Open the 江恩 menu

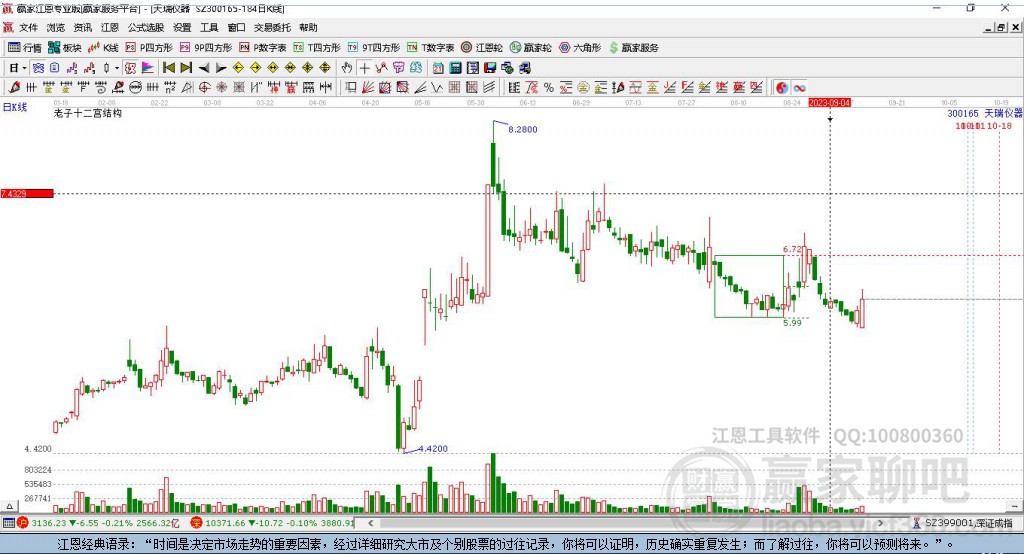(110, 27)
